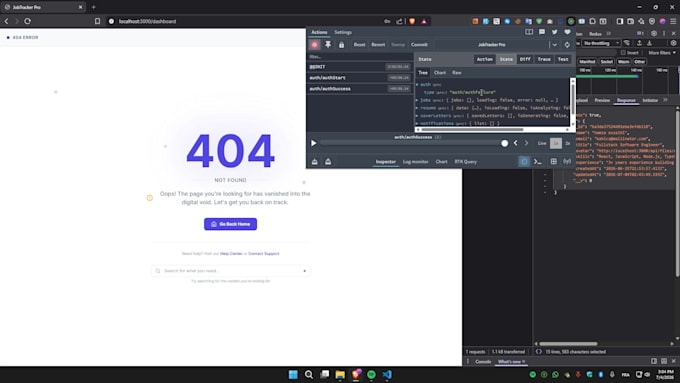Viewport: 680px width, 383px height.
Task: Click the 404 page search field
Action: [230, 271]
